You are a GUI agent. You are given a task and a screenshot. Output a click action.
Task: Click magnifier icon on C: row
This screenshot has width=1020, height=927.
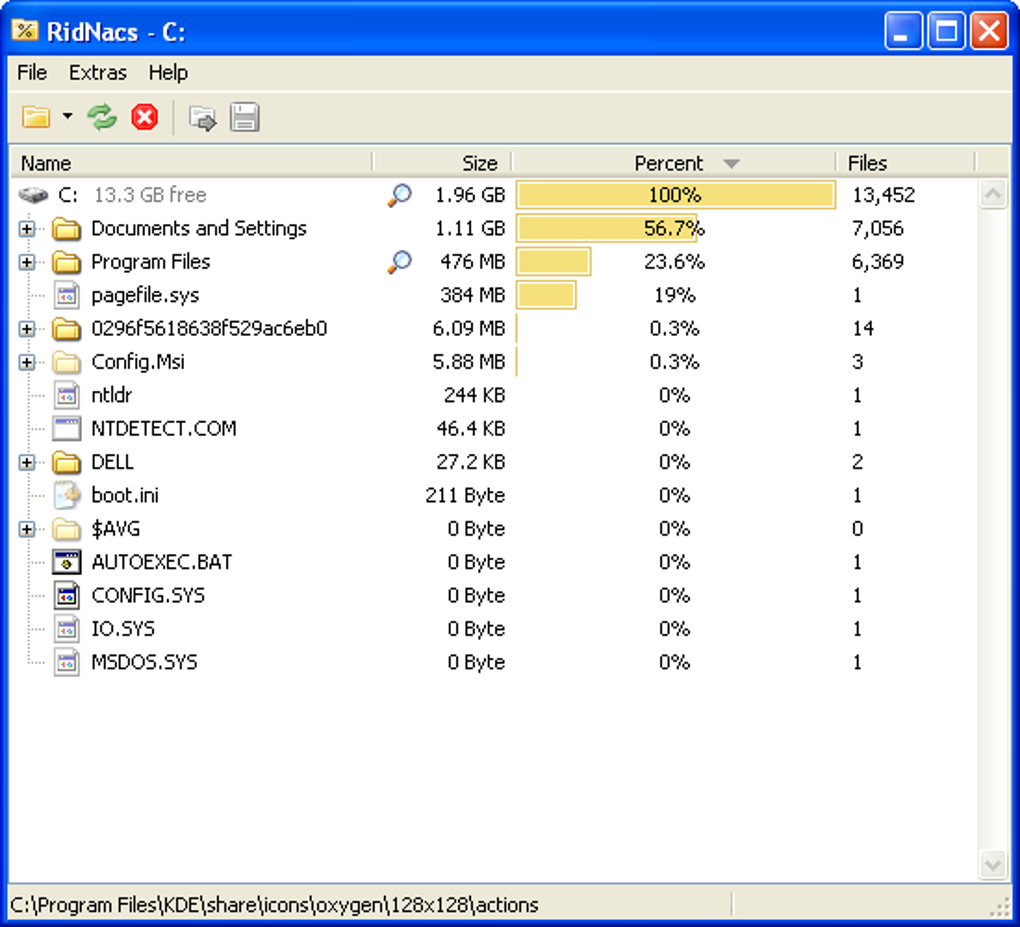399,195
